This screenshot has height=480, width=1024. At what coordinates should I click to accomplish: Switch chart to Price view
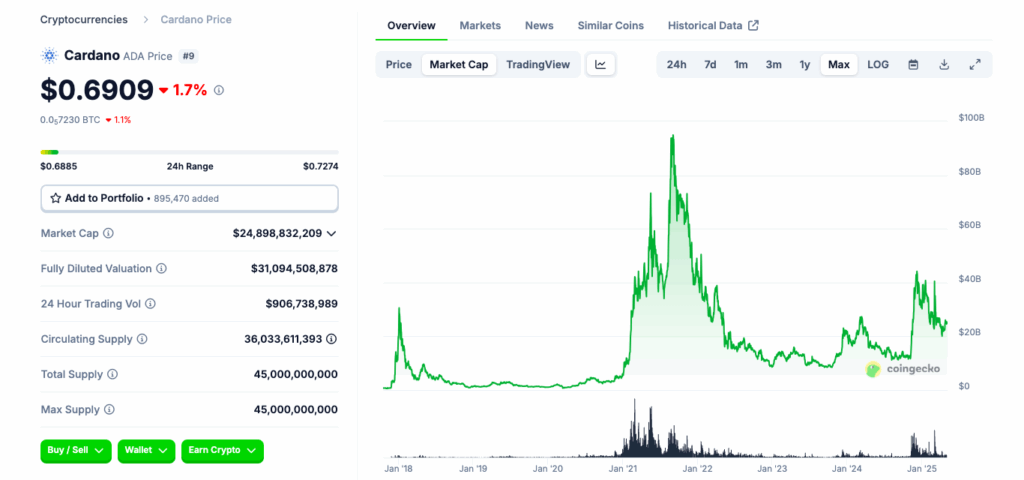click(398, 65)
